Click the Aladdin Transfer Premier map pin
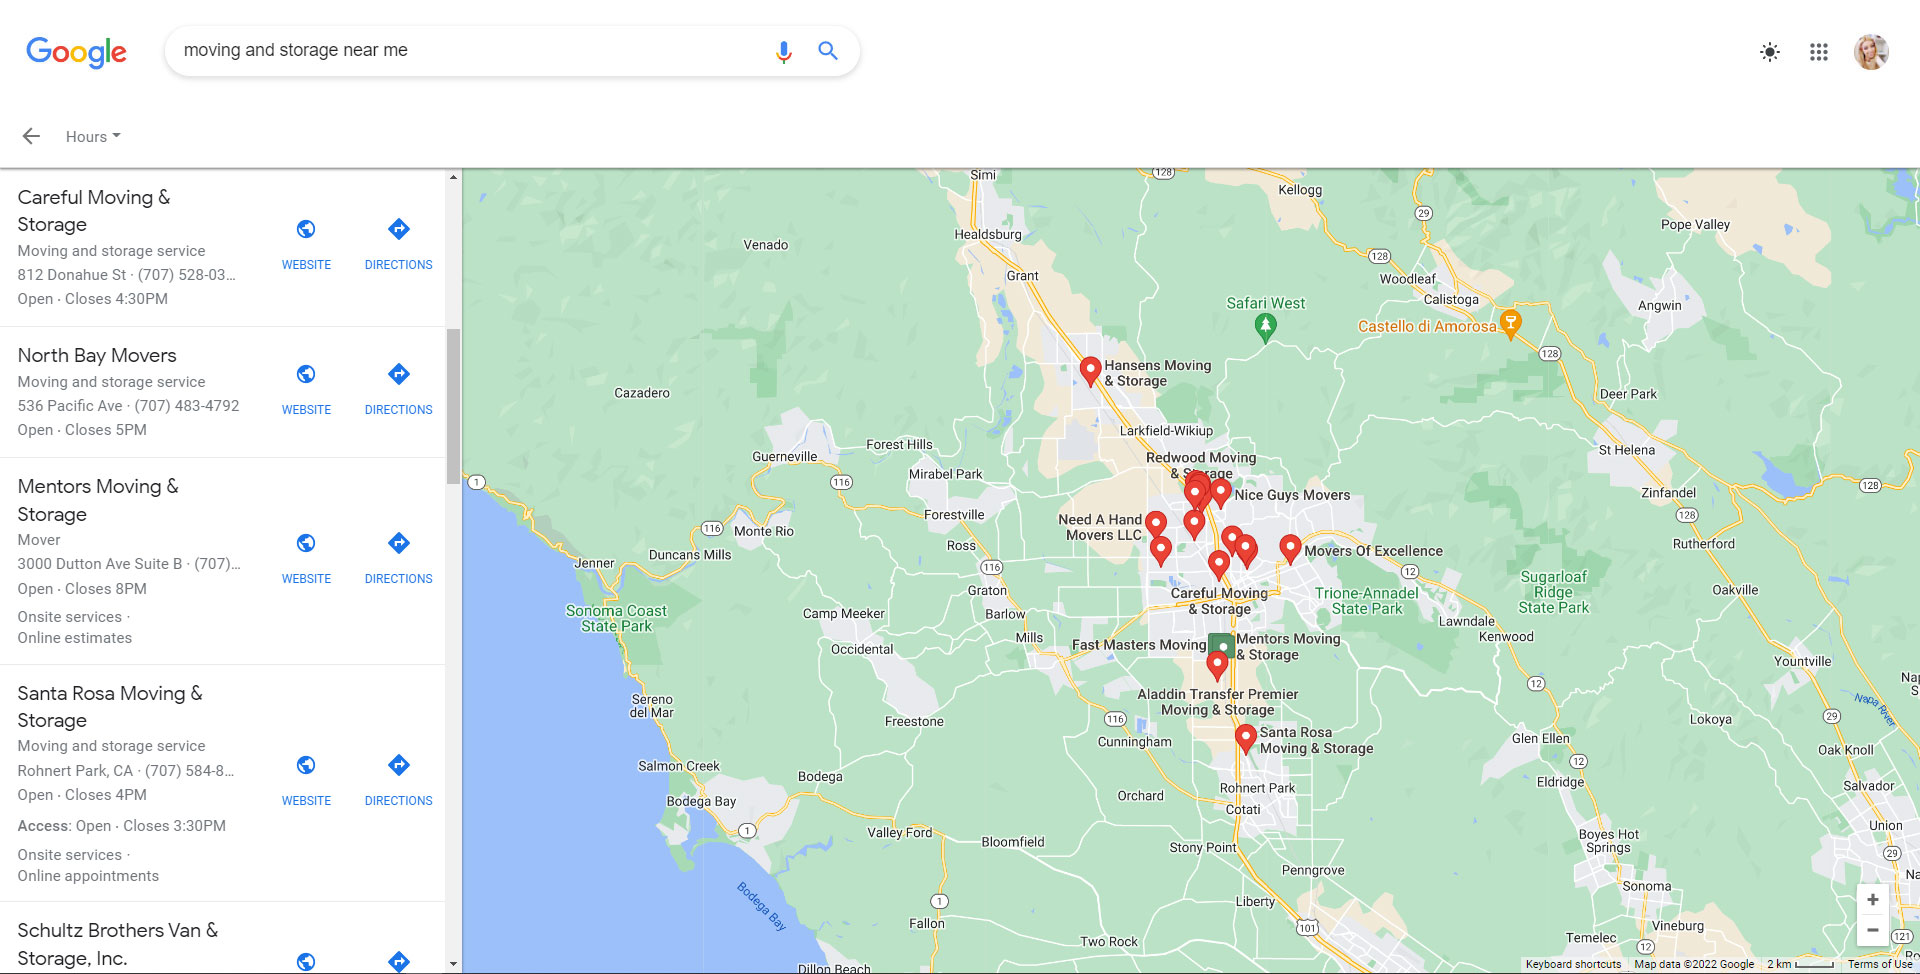1920x974 pixels. pyautogui.click(x=1217, y=666)
